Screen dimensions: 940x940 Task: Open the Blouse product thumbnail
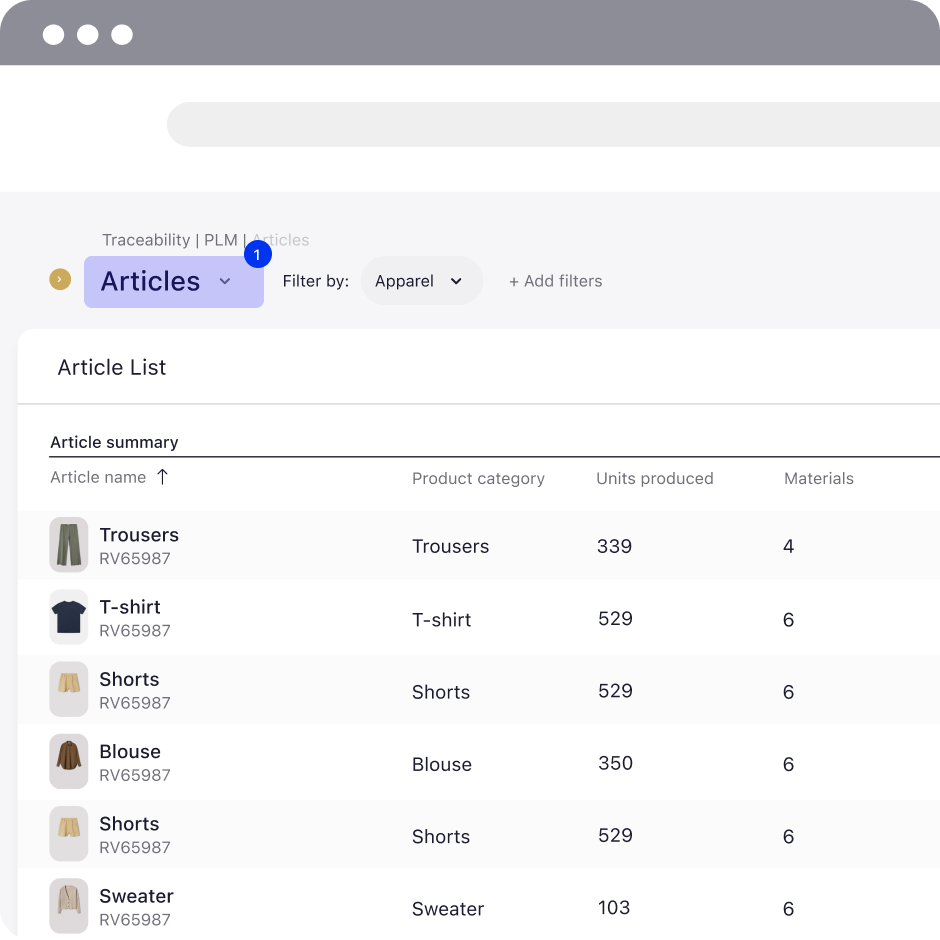[x=69, y=761]
